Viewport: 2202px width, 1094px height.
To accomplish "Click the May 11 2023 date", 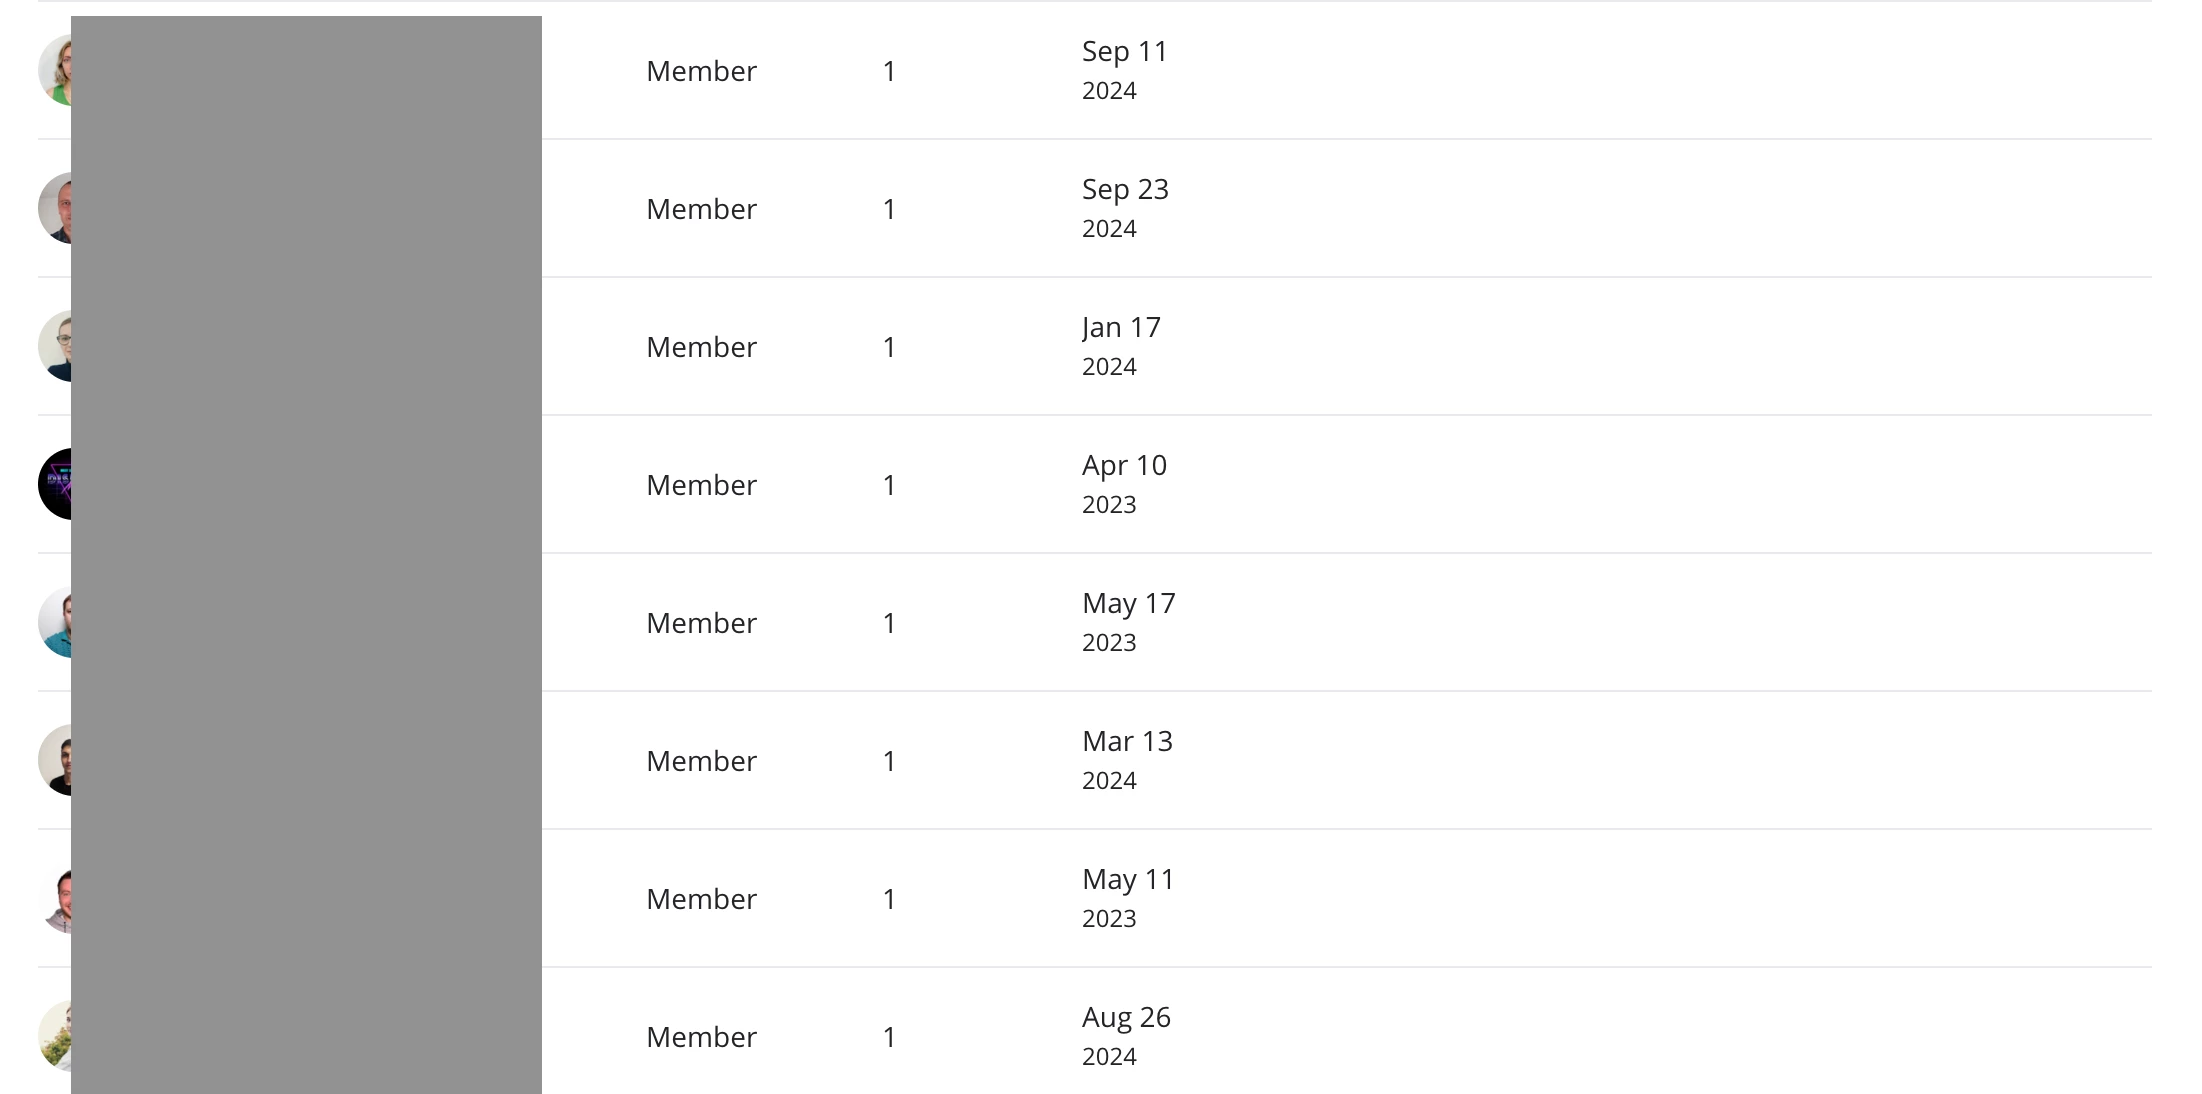I will point(1128,898).
